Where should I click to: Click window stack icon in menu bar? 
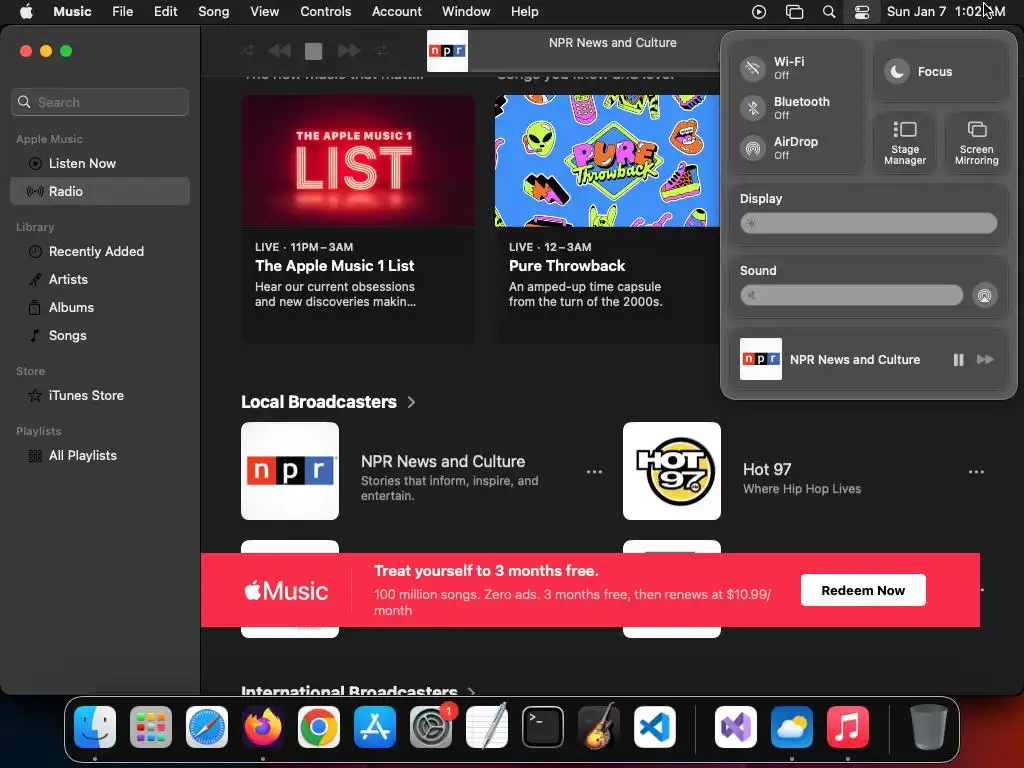(794, 12)
